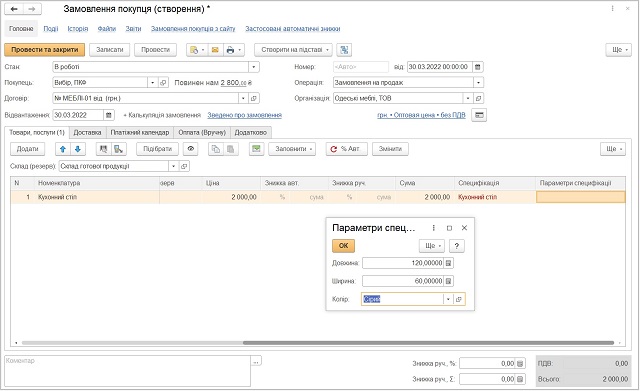
Task: Click the green table icon before Заповнити
Action: (256, 149)
